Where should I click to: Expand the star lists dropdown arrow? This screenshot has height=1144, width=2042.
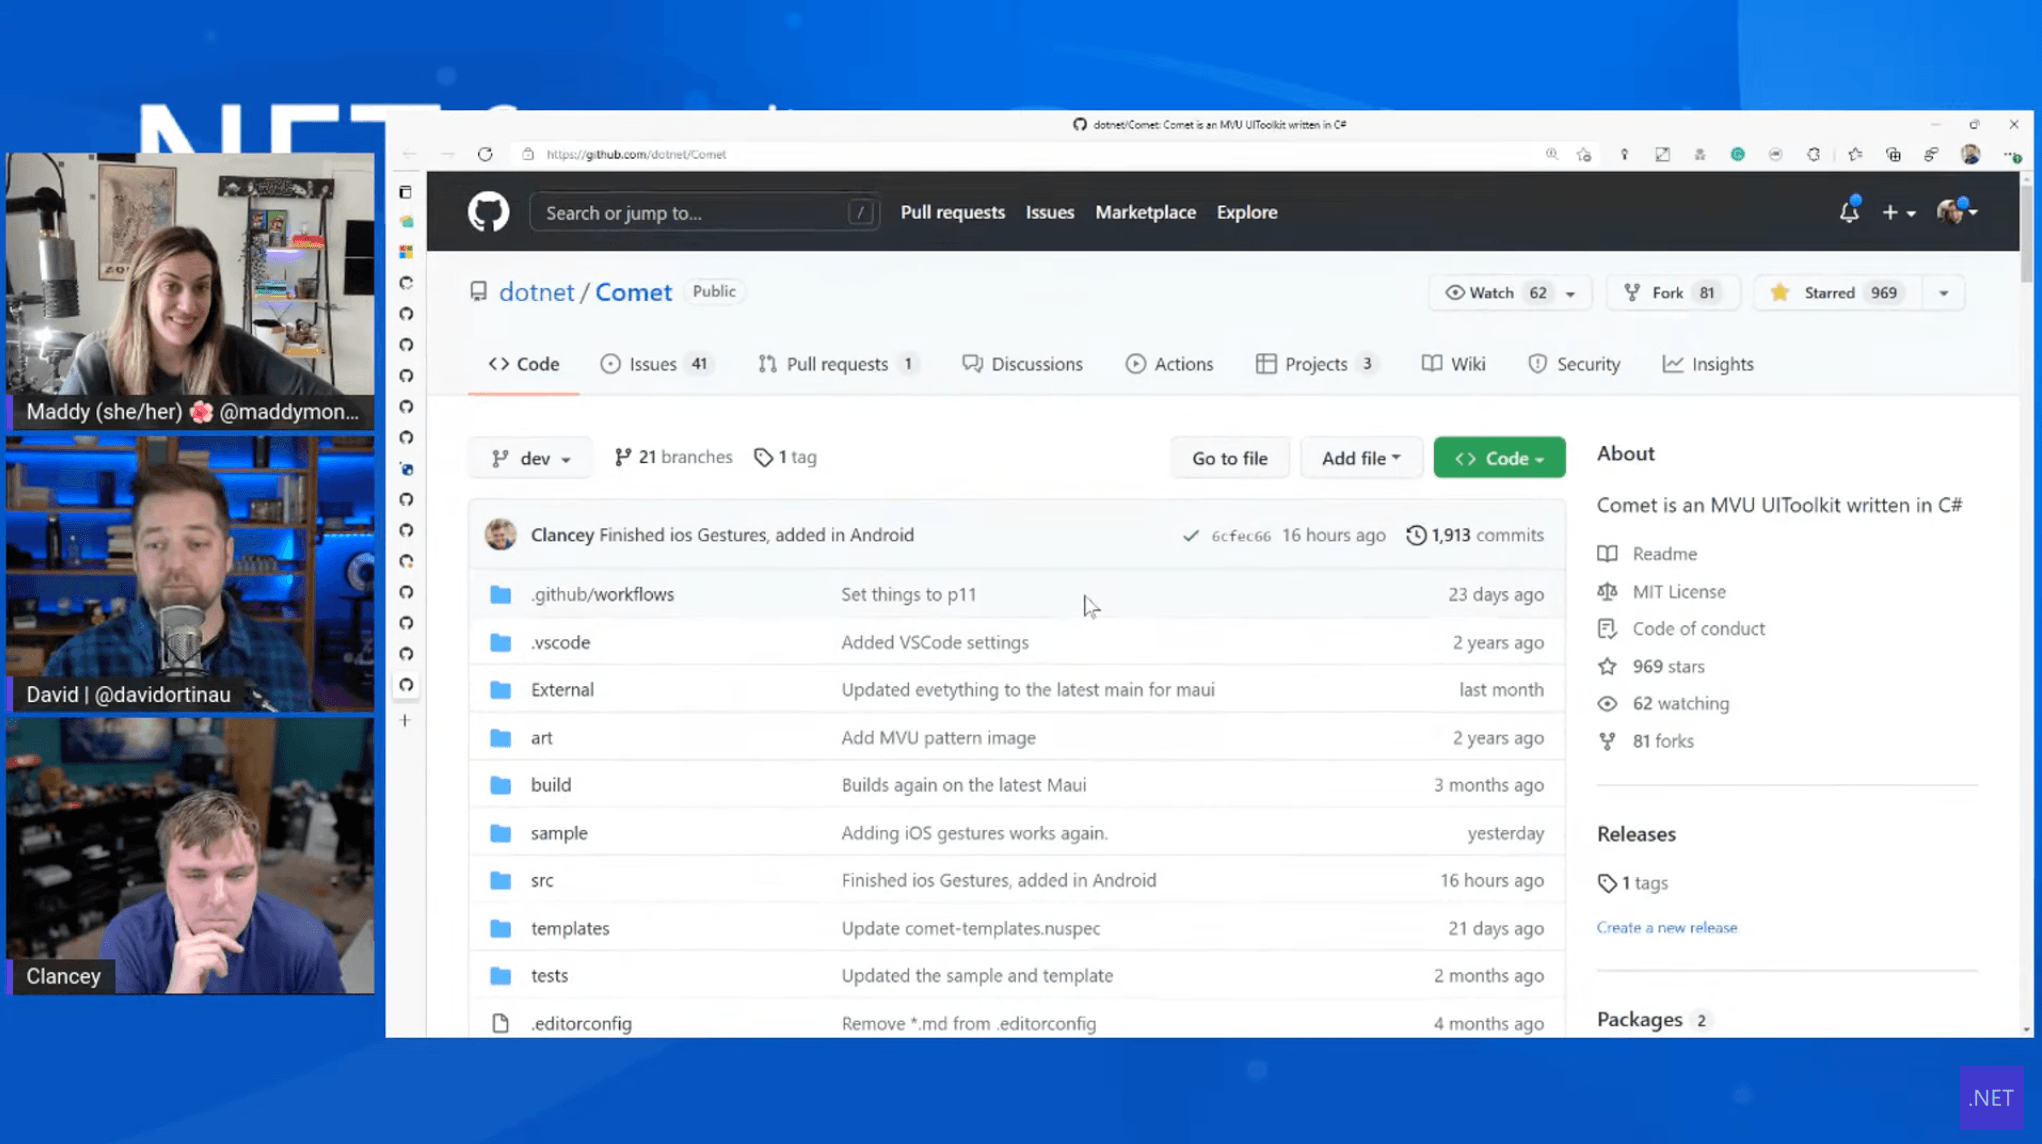1943,293
